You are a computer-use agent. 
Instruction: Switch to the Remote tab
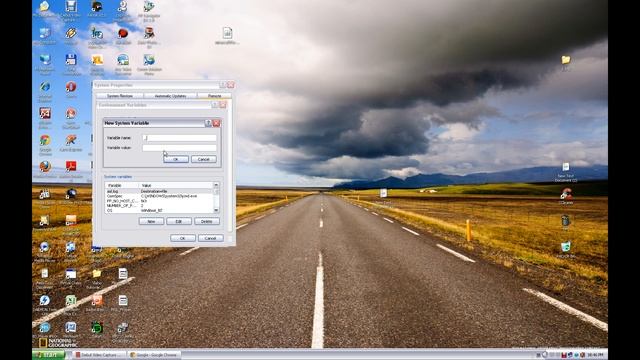(x=214, y=96)
